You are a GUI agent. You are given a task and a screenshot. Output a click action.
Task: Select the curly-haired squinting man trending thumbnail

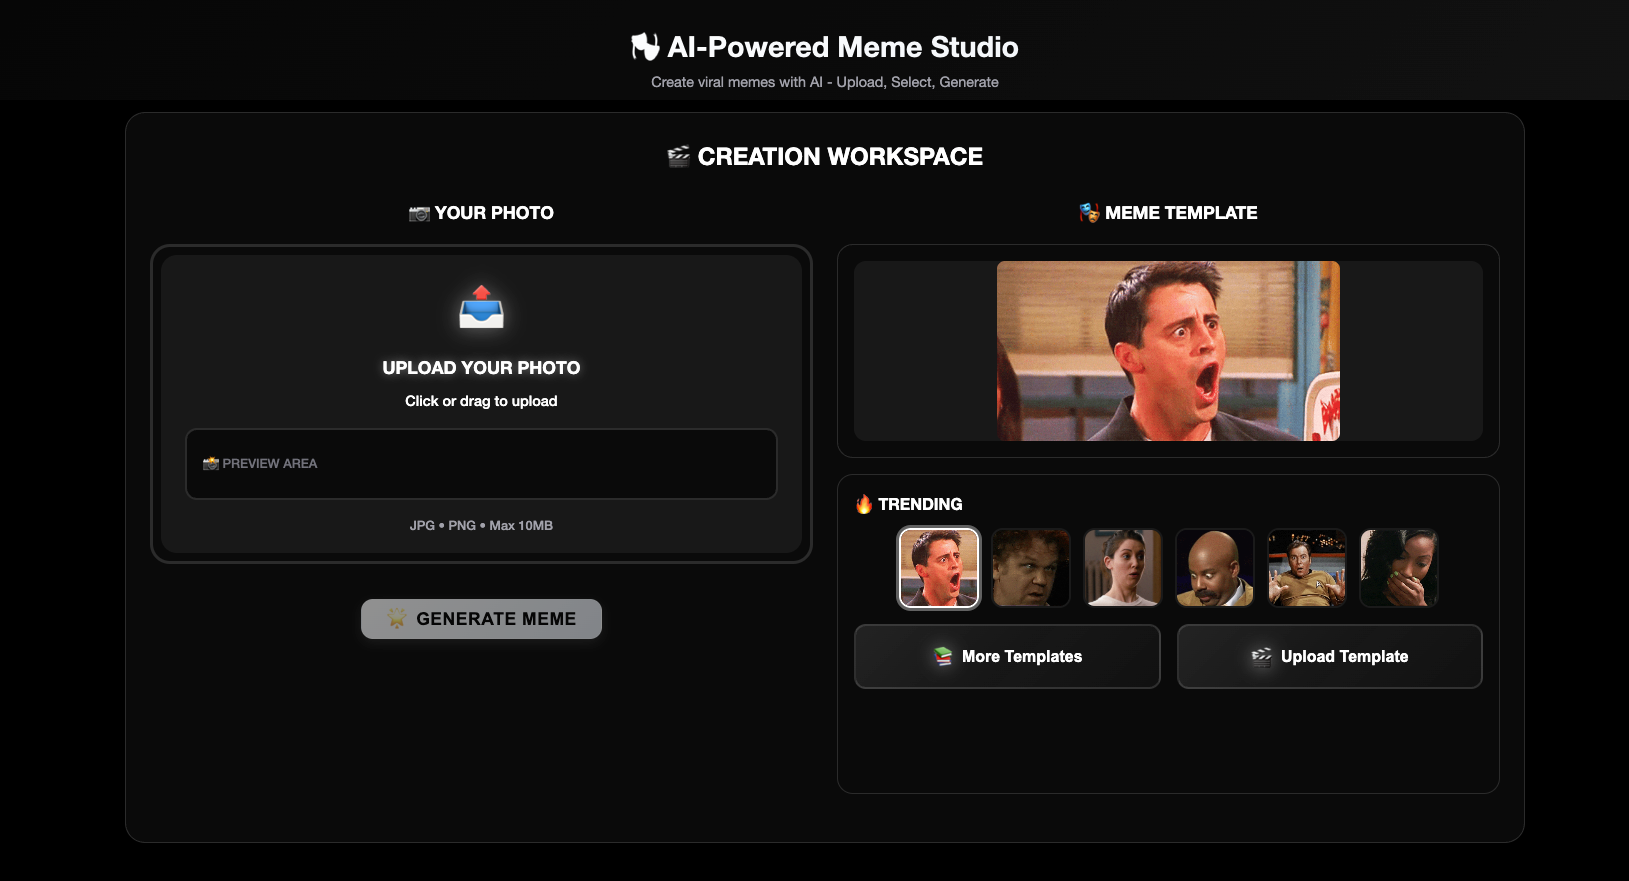[x=1031, y=568]
